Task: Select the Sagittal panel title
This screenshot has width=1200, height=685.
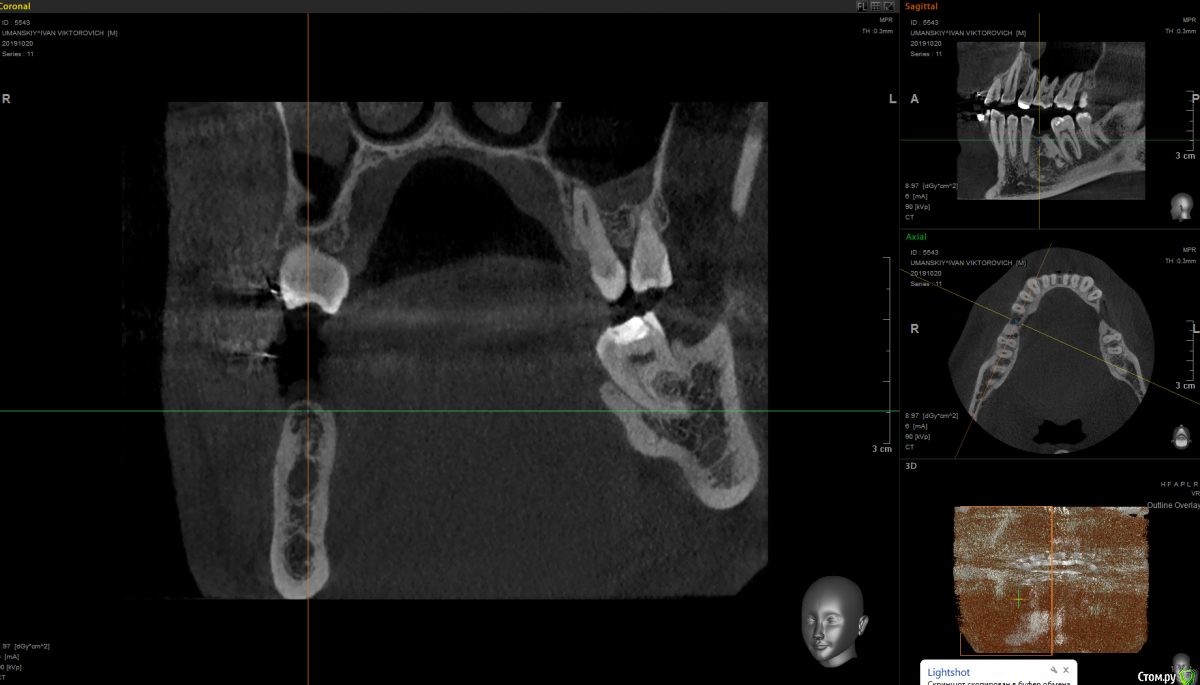Action: click(921, 6)
